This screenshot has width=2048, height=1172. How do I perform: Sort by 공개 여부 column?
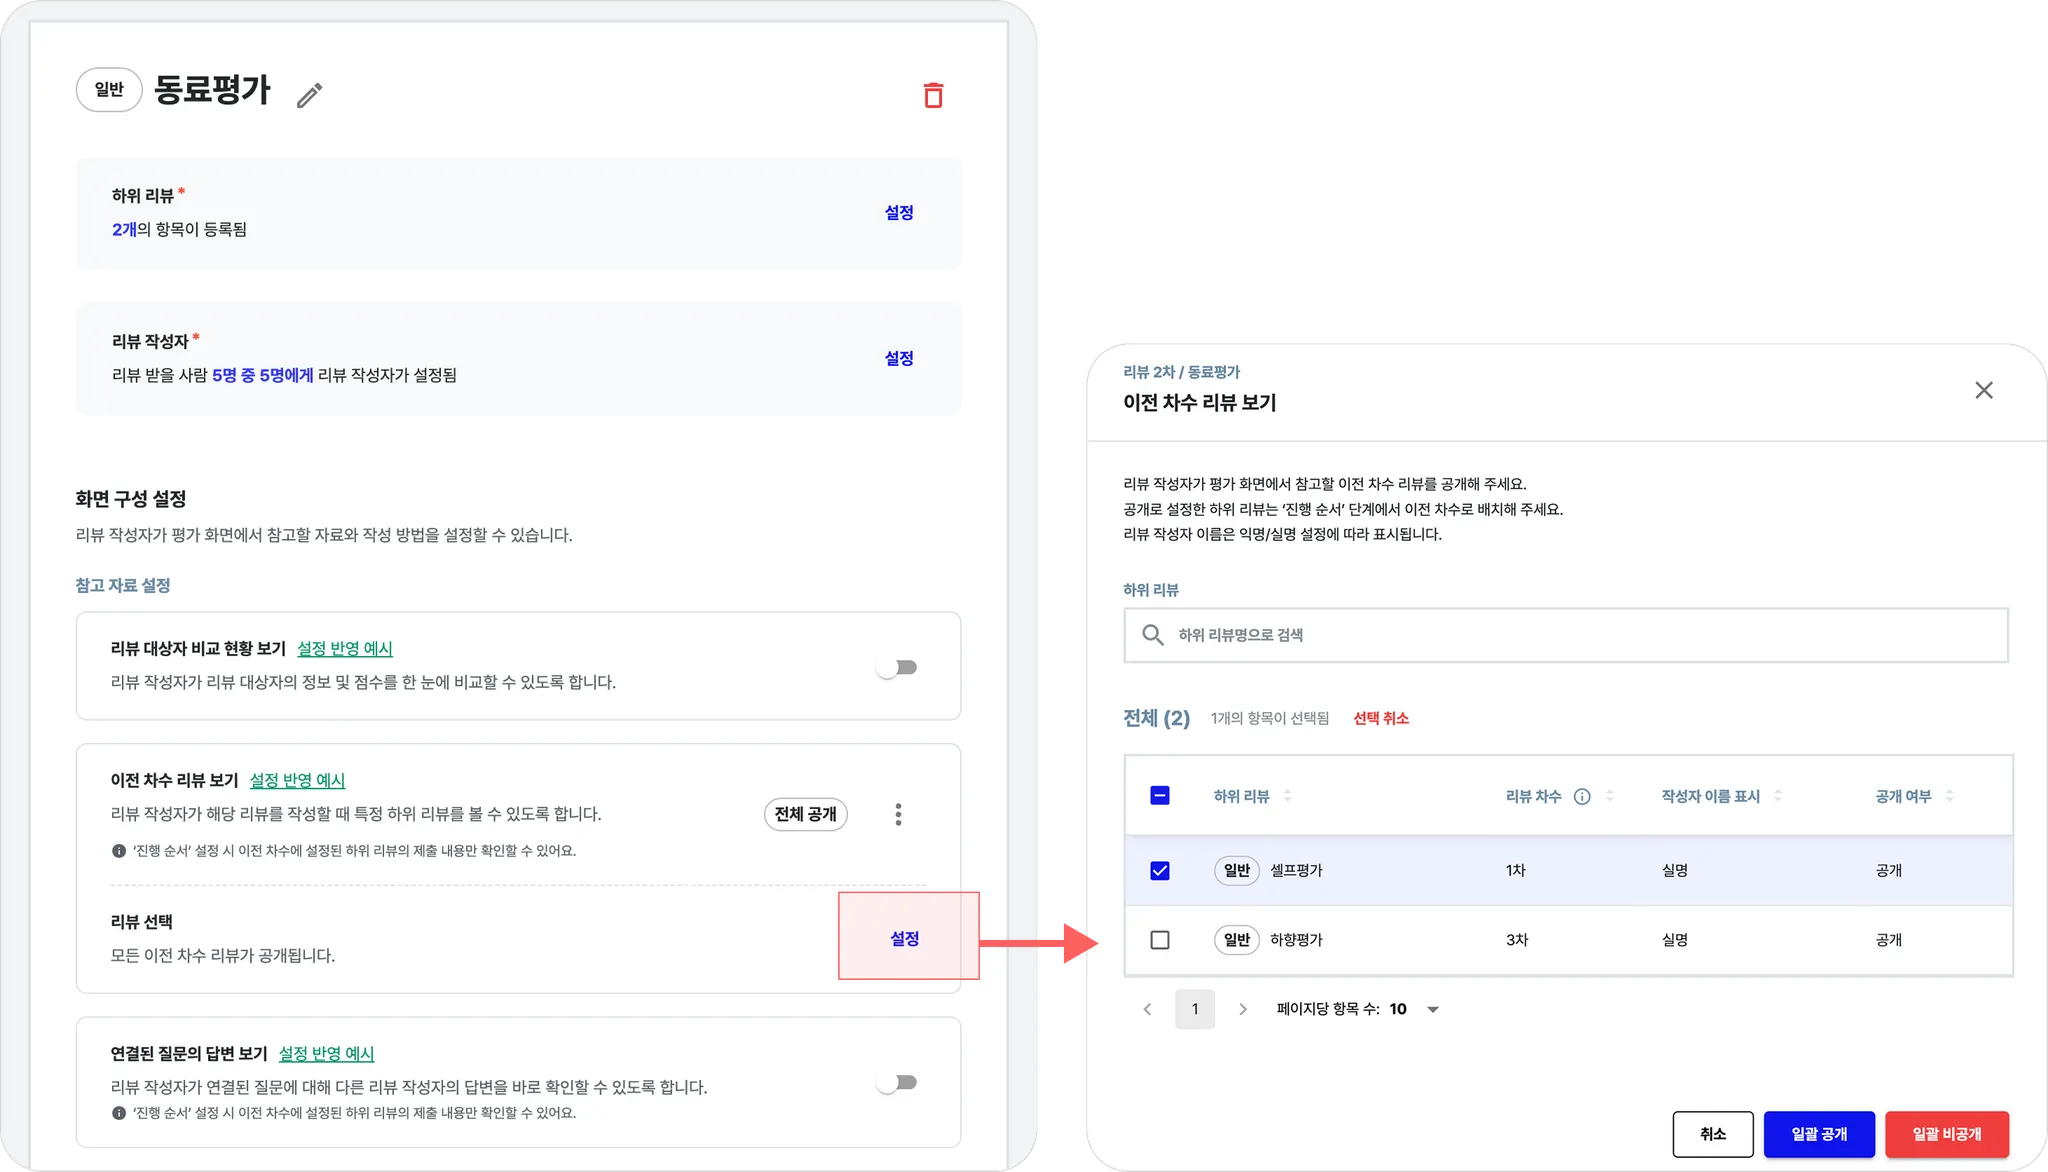click(x=1949, y=796)
